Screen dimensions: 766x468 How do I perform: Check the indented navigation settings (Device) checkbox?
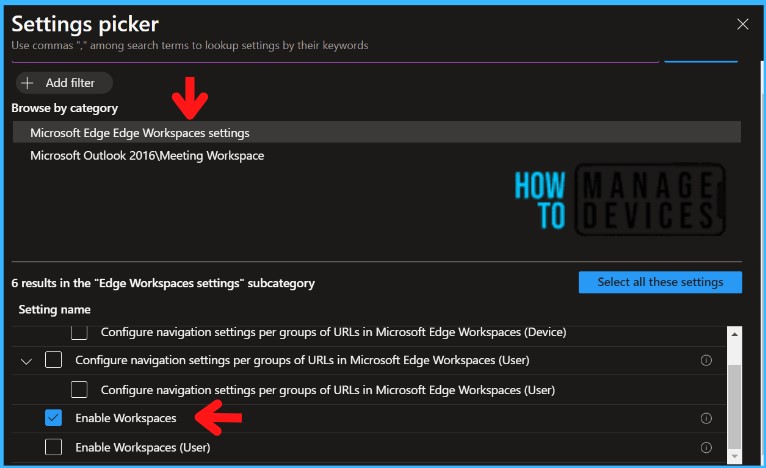tap(79, 333)
